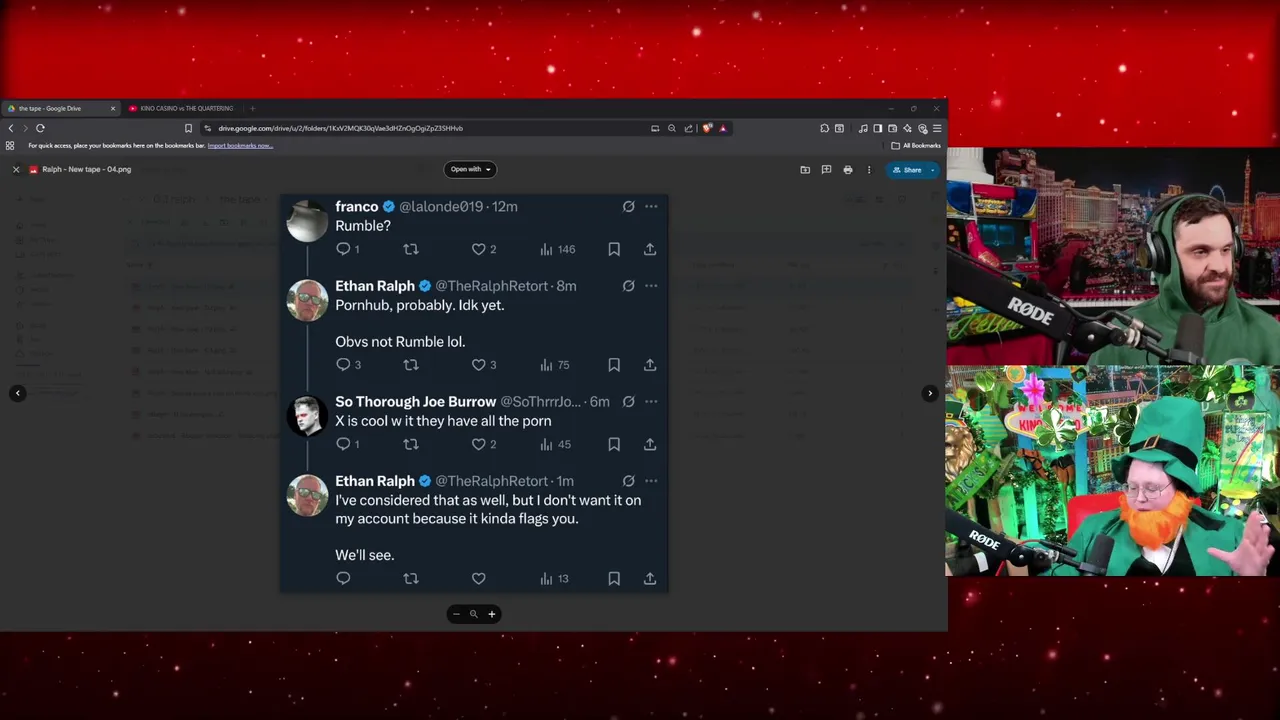Image resolution: width=1280 pixels, height=720 pixels.
Task: Open three-dot menu on Joe Burrow's tweet
Action: (x=651, y=401)
